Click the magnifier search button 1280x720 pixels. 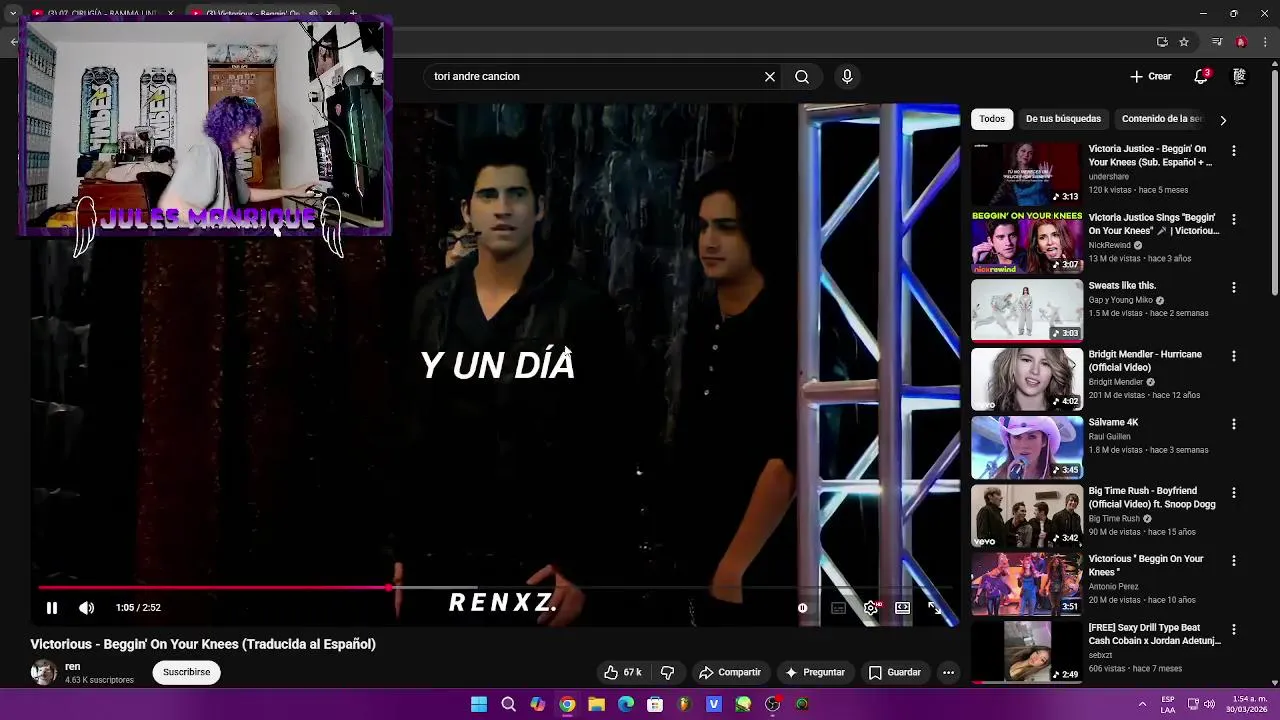tap(802, 76)
